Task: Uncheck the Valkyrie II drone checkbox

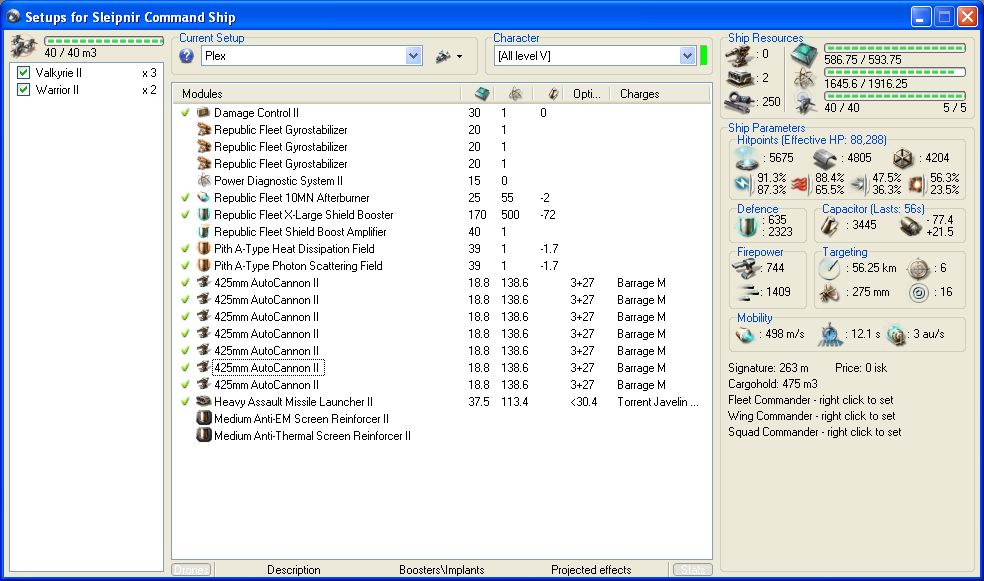Action: [23, 72]
